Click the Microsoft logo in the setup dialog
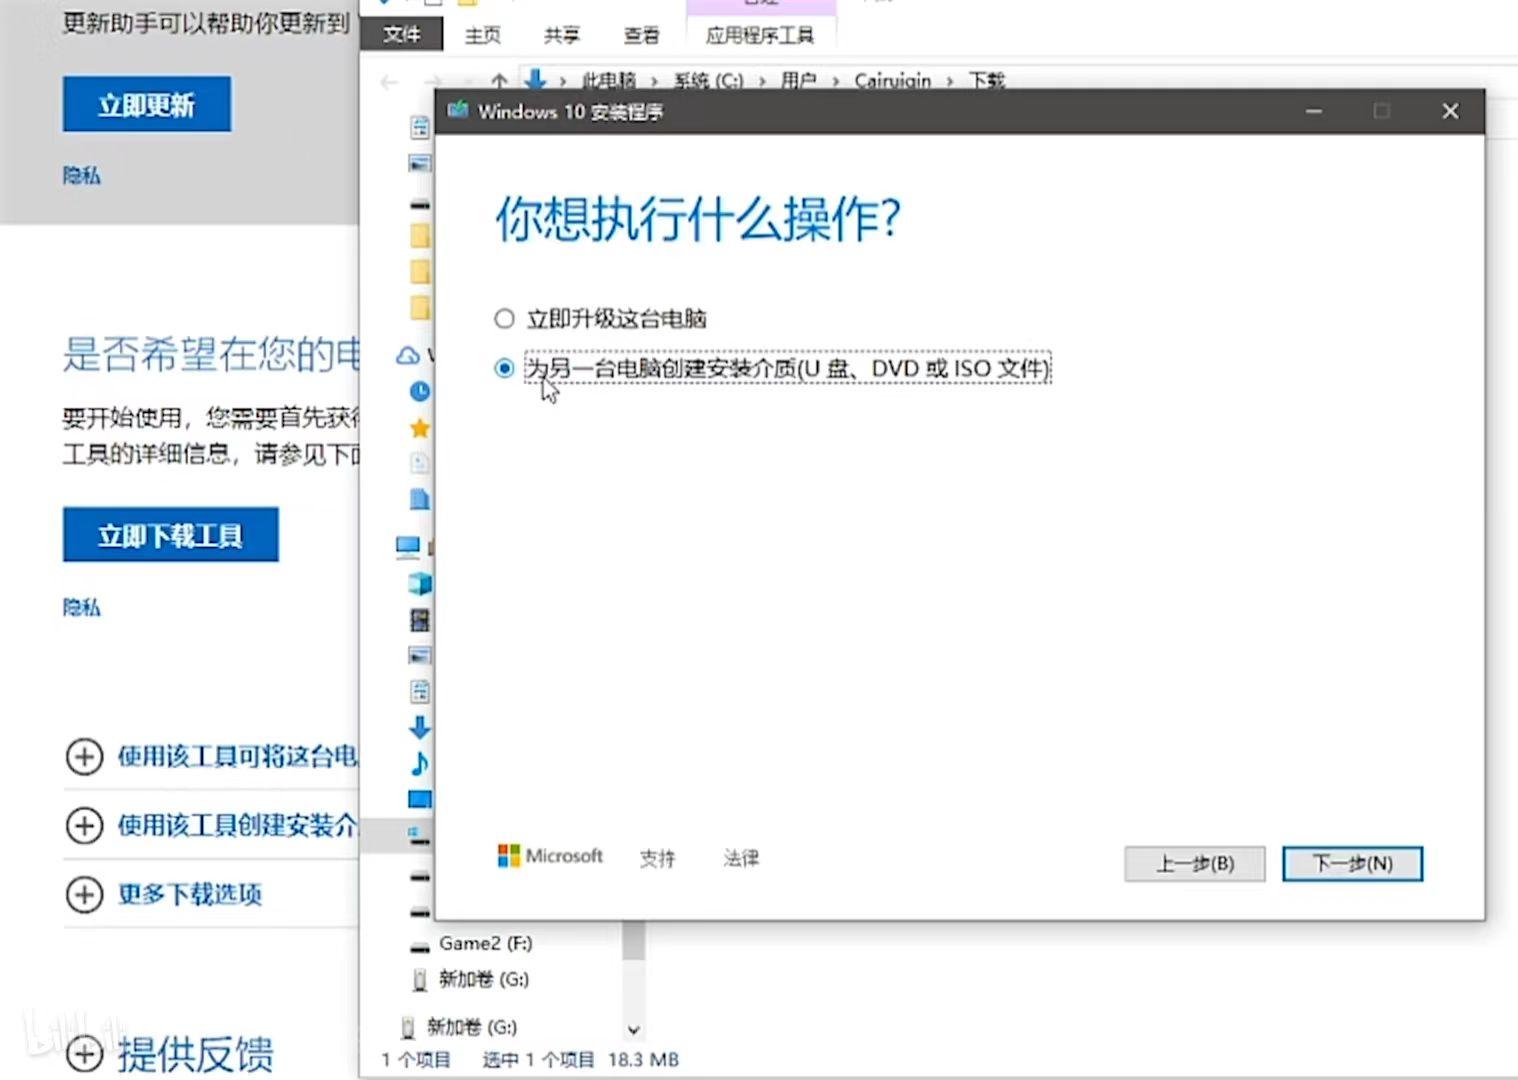Screen dimensions: 1518x1080 [x=550, y=856]
